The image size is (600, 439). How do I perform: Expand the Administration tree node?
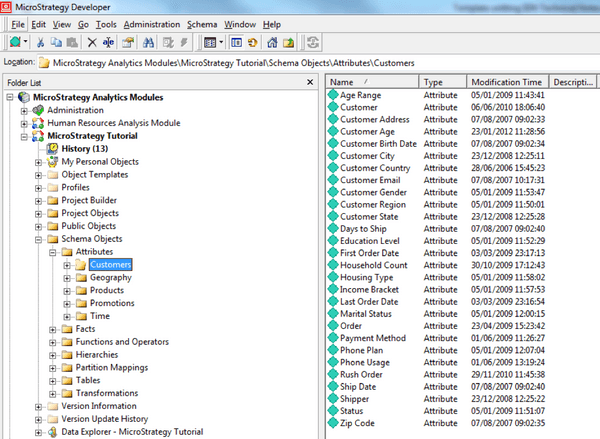tap(24, 111)
